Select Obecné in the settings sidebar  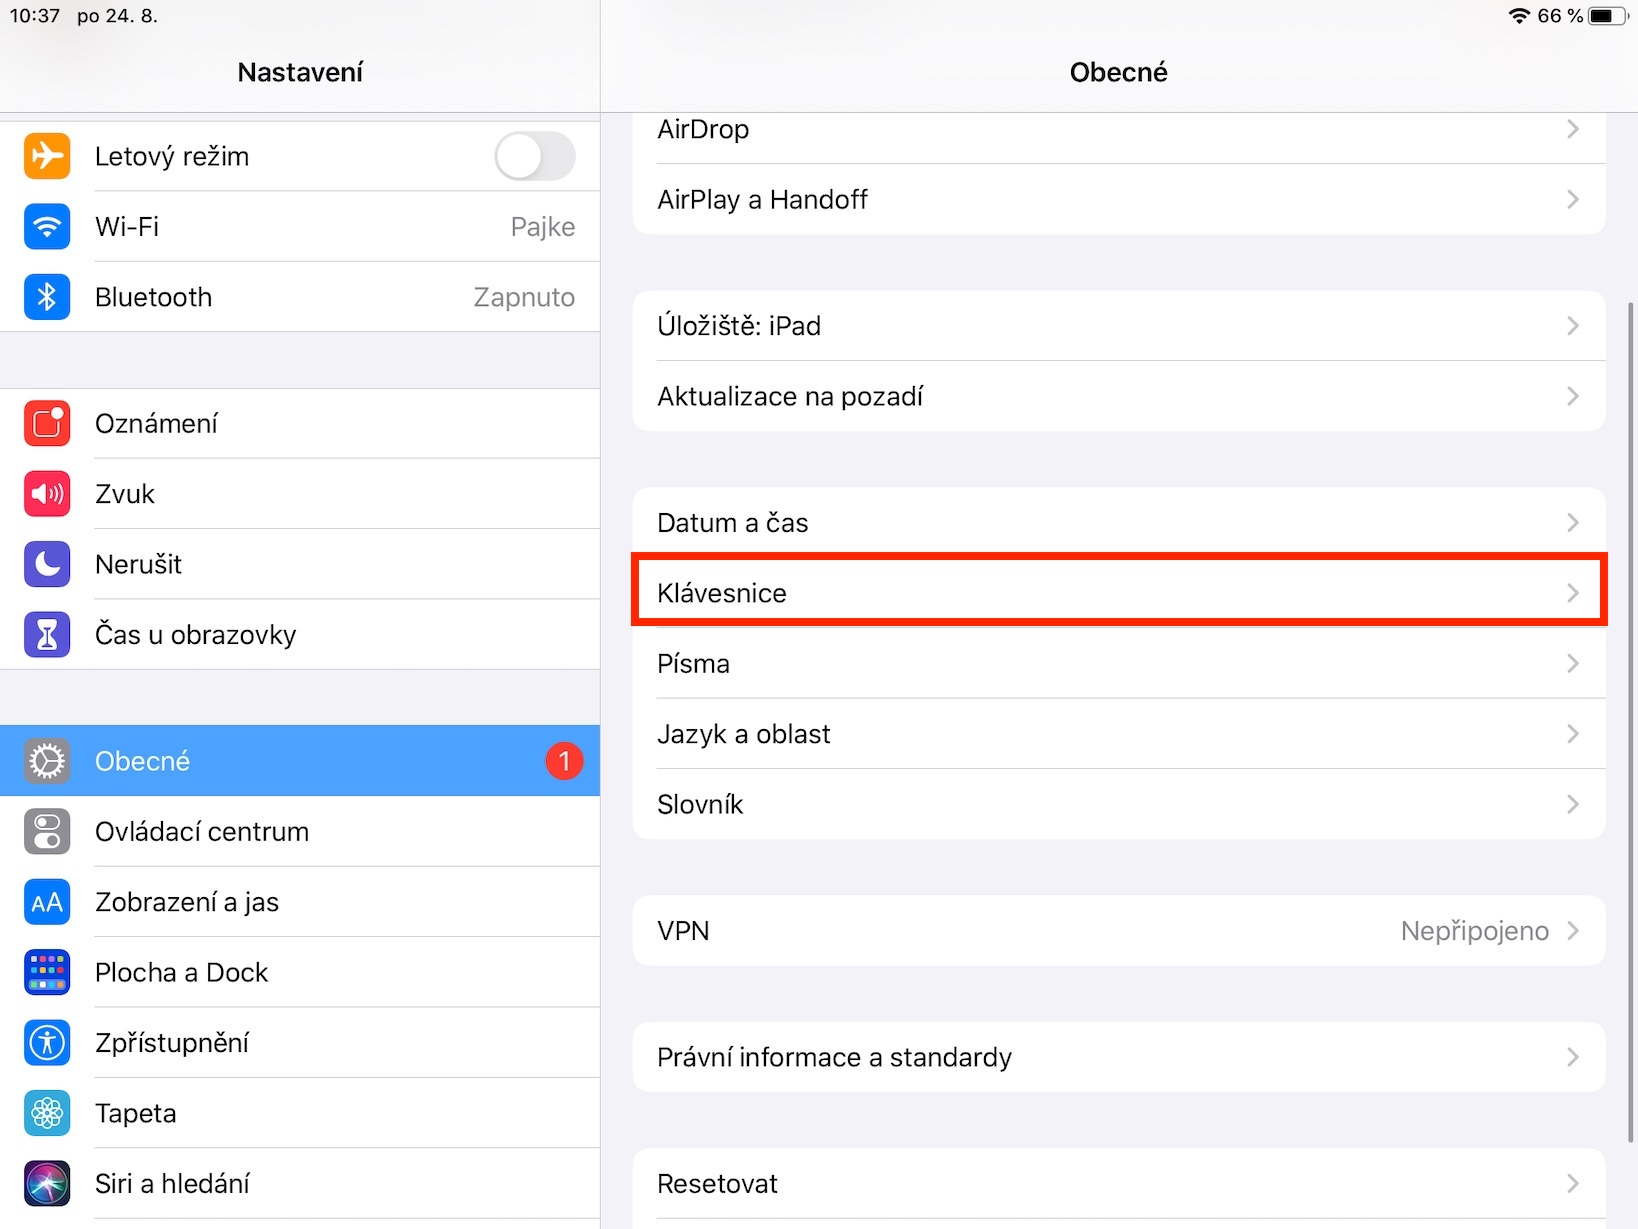[x=300, y=761]
